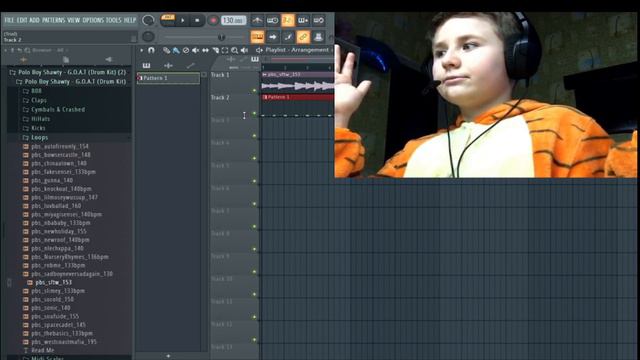
Task: Select the Playback speaker tool in playlist
Action: coord(244,50)
